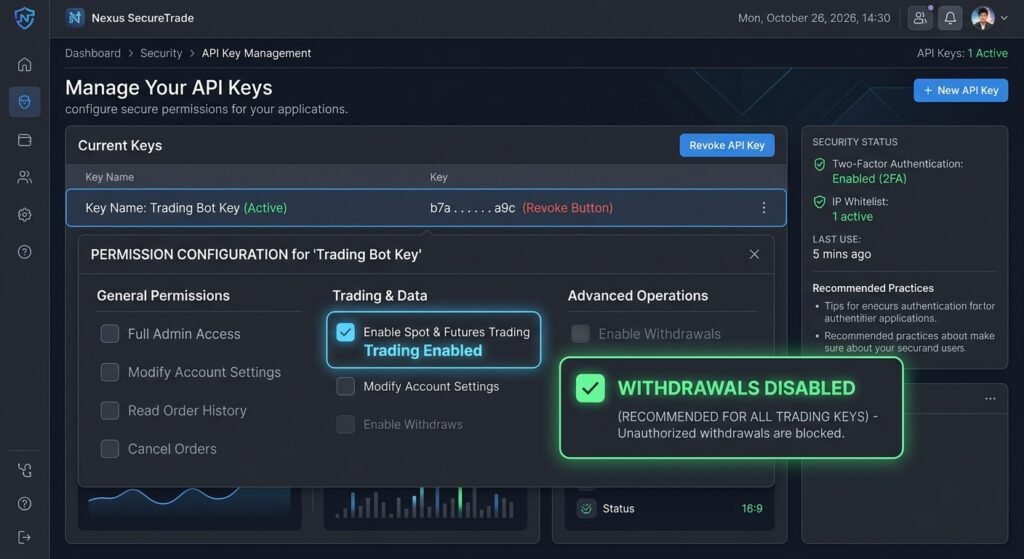Toggle the Enable Withdrawals checkbox
The height and width of the screenshot is (559, 1024).
pos(580,334)
